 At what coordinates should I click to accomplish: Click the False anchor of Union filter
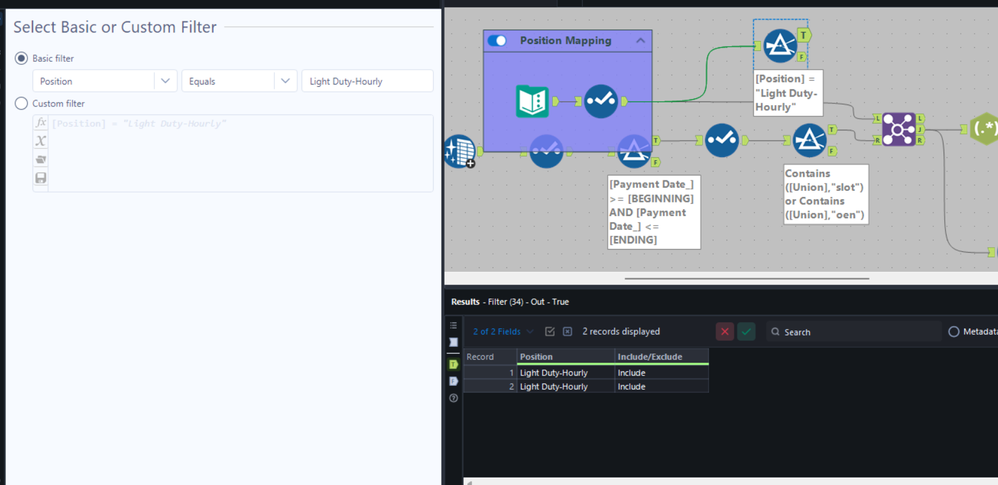pos(832,151)
